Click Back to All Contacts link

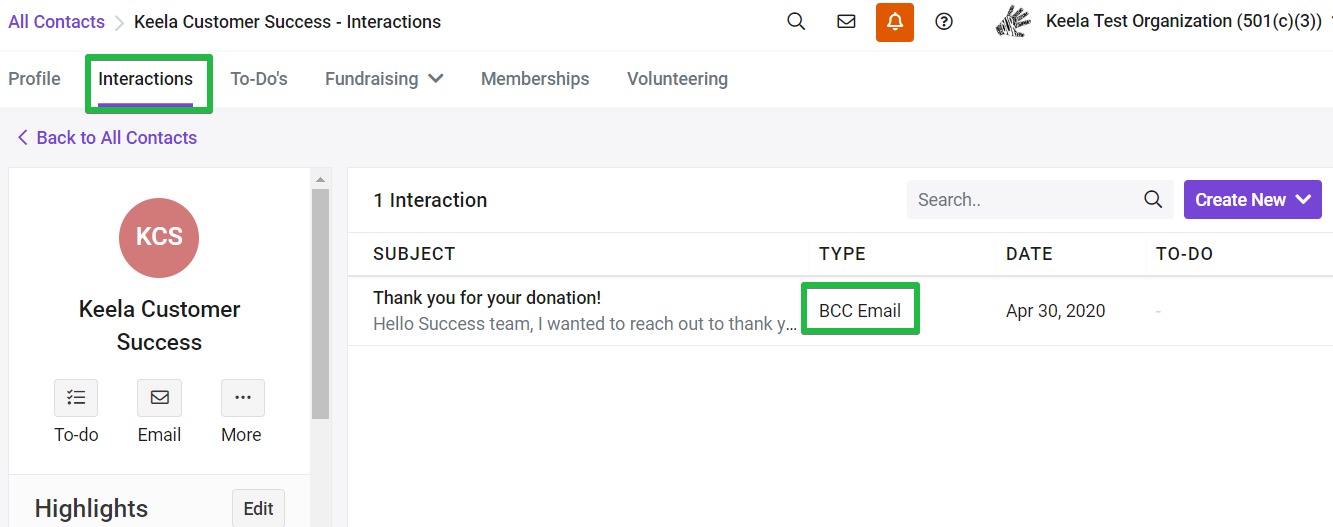click(107, 138)
